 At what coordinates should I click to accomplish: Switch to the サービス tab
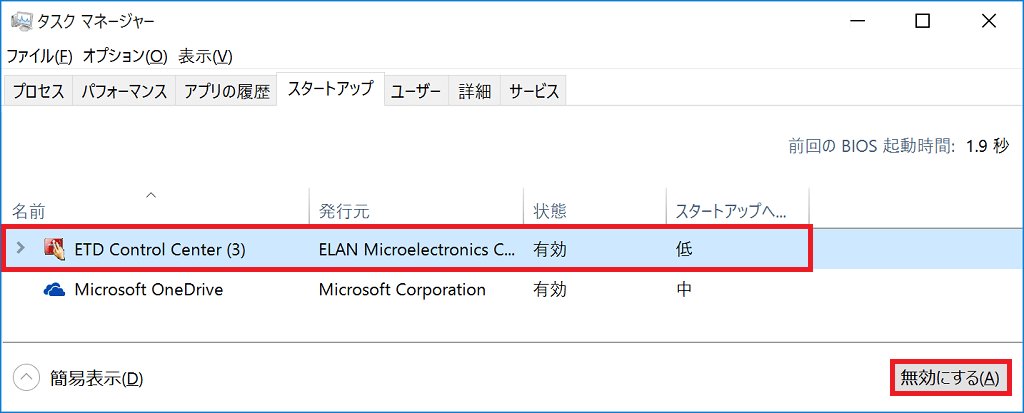coord(534,91)
